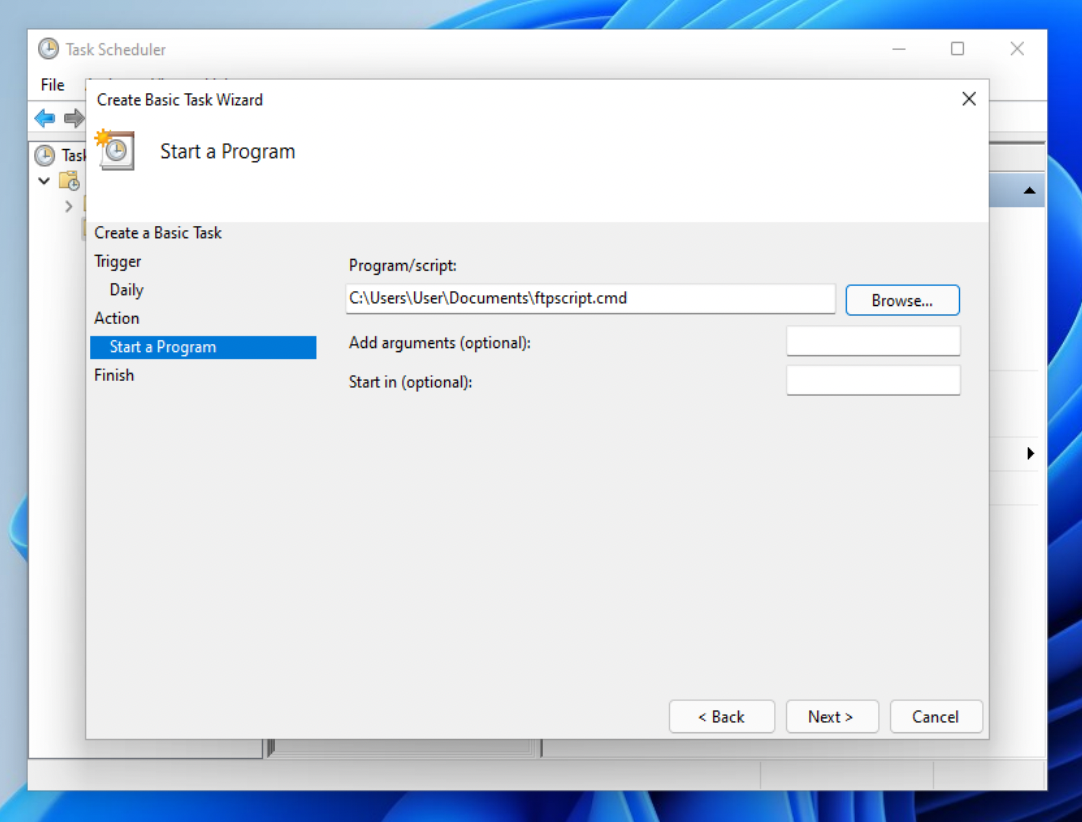Maximize the Task Scheduler window
1082x822 pixels.
[x=957, y=49]
